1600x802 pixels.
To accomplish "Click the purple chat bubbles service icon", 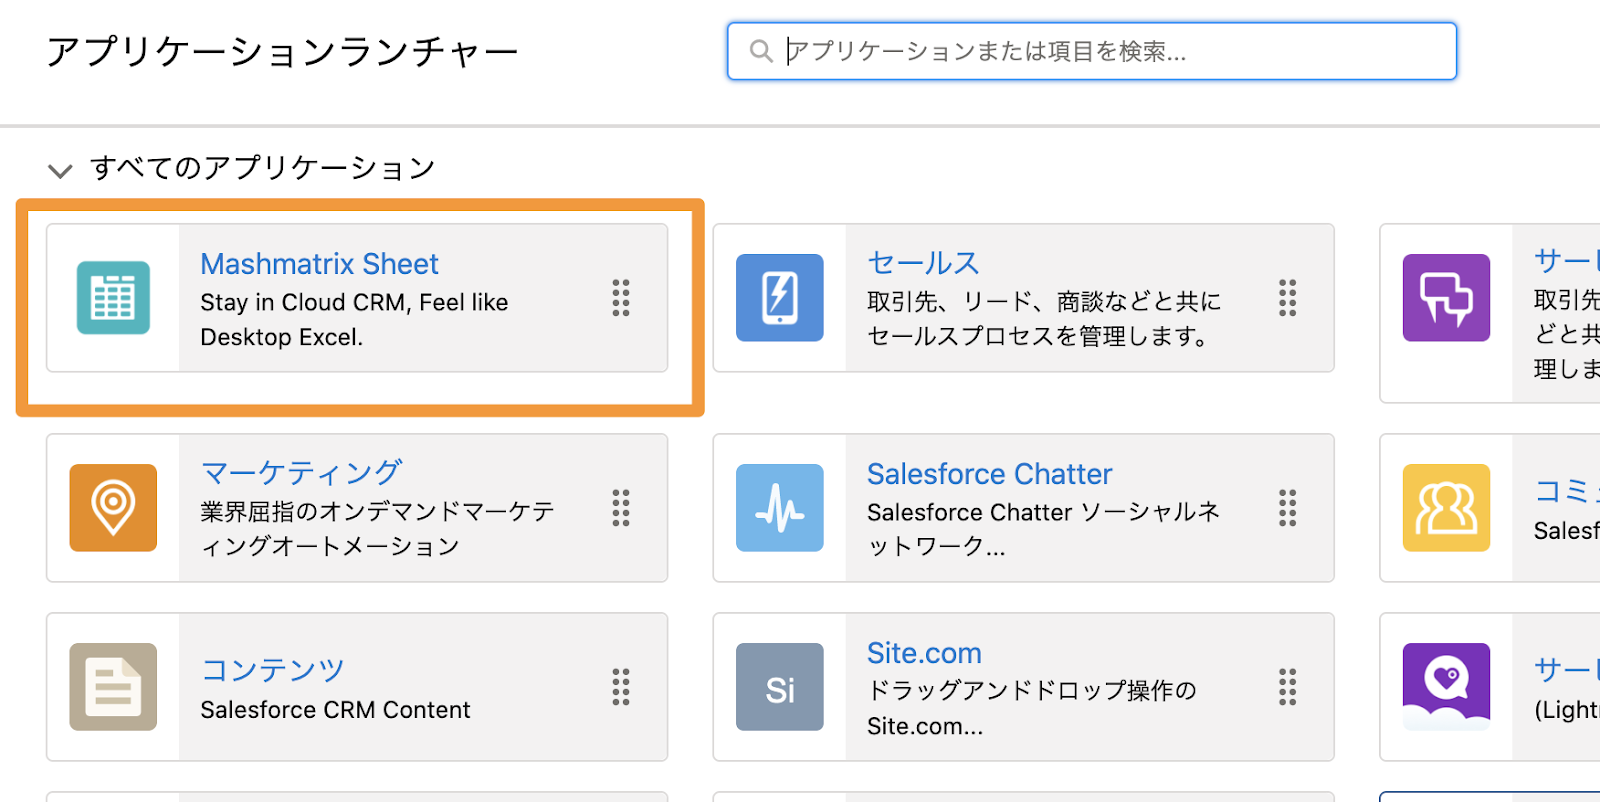I will pos(1446,298).
